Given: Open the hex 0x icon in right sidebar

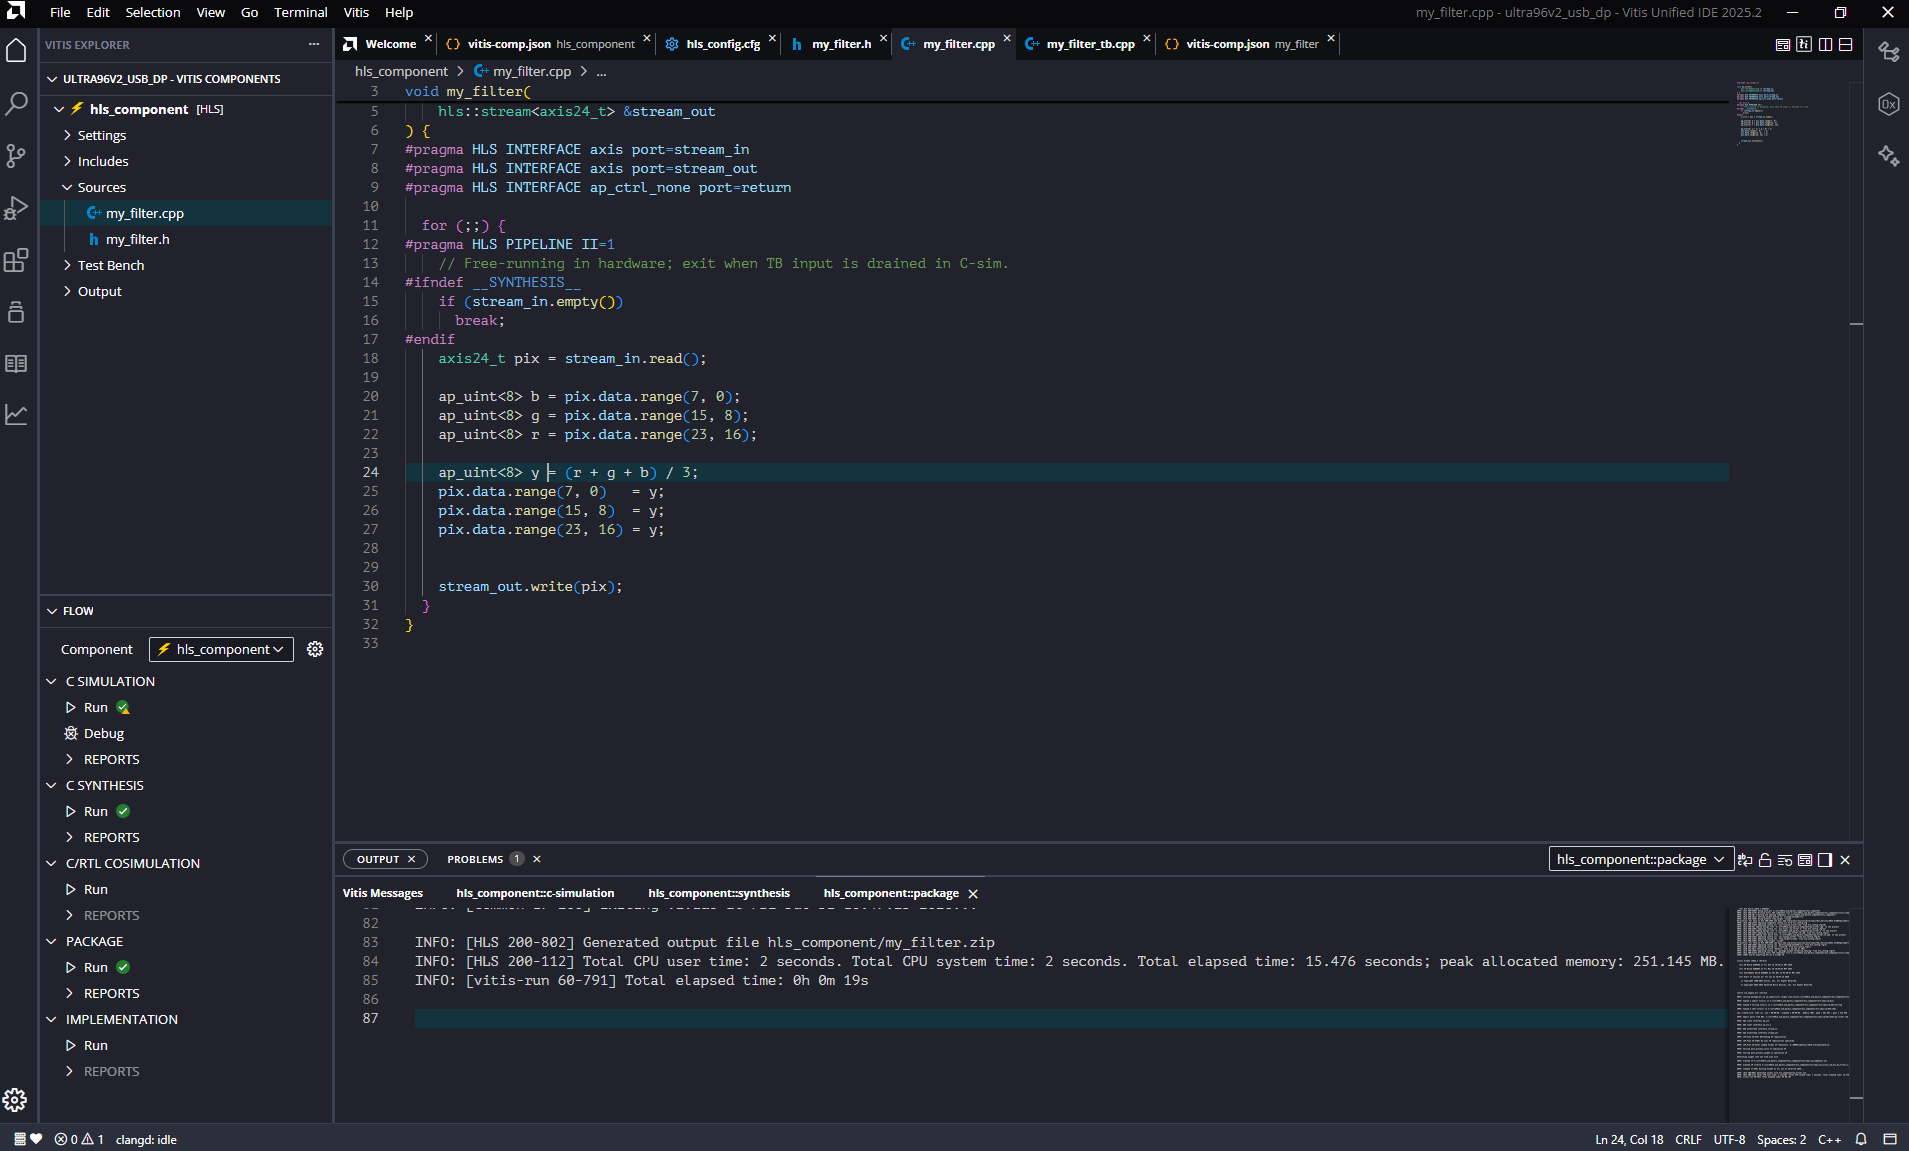Looking at the screenshot, I should [x=1889, y=104].
